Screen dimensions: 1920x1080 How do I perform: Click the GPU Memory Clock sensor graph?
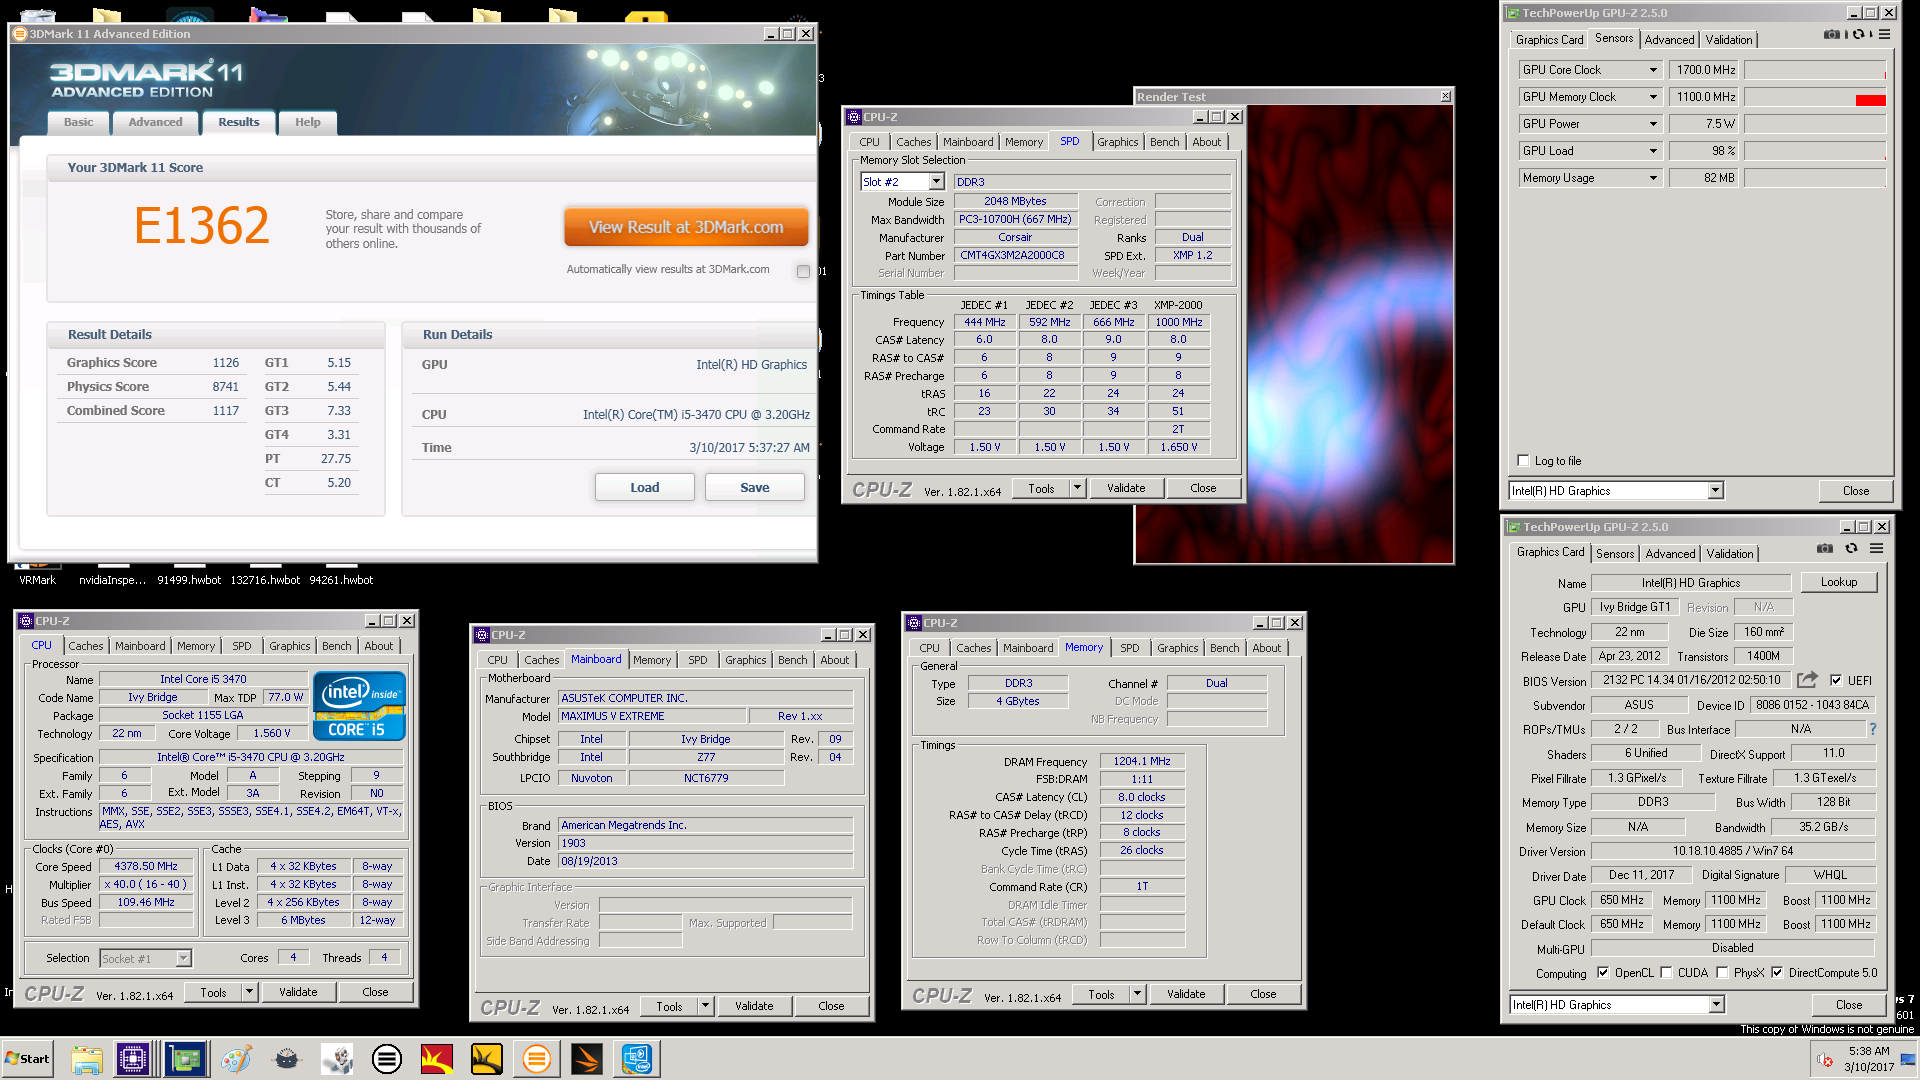pos(1815,97)
